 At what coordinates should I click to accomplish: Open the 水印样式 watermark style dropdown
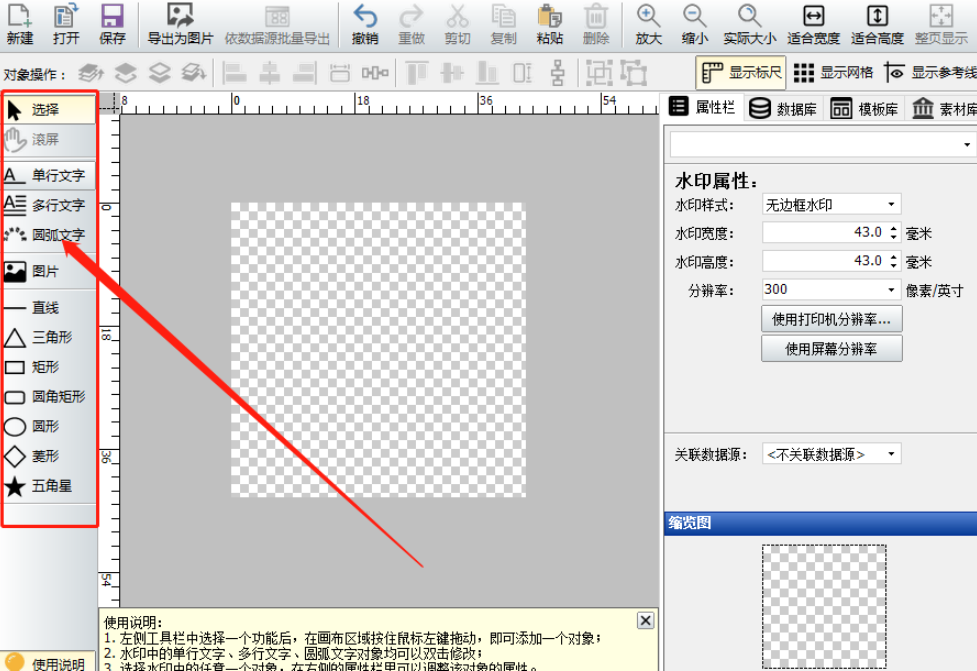coord(831,205)
